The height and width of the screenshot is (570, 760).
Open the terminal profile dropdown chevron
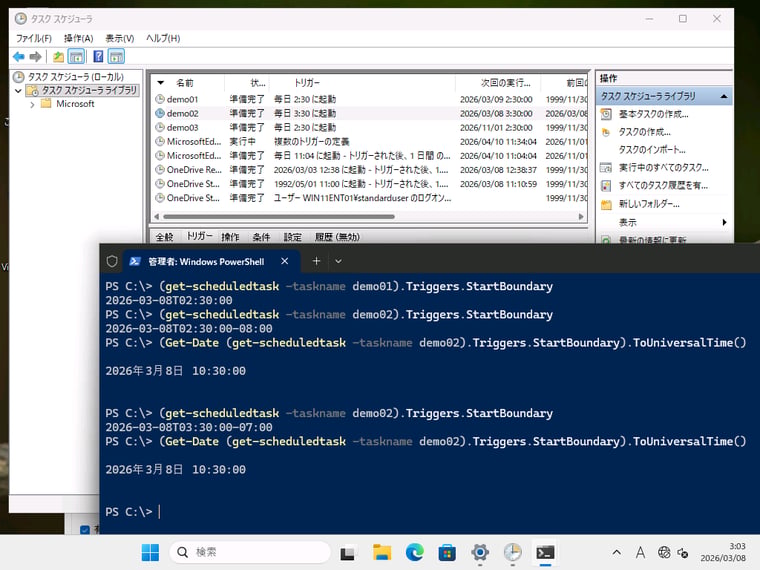[338, 261]
